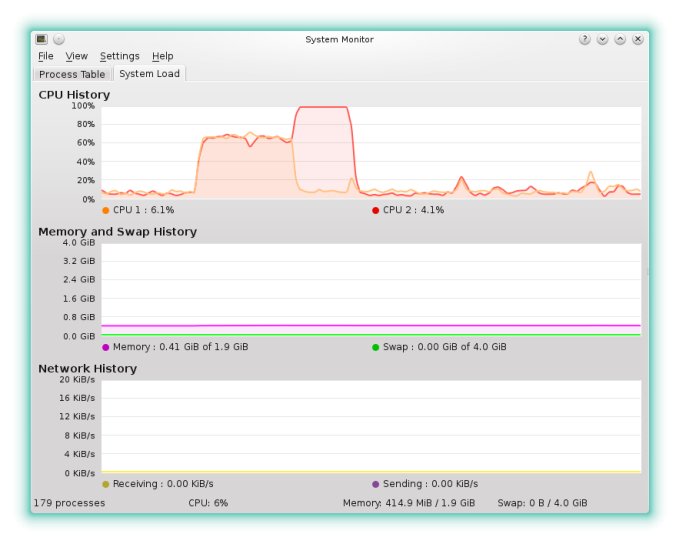Maximize the System Monitor window

tap(620, 39)
